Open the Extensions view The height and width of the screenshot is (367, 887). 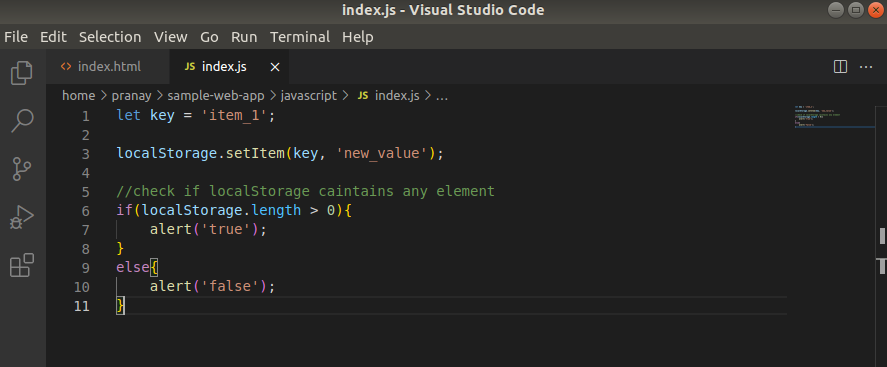coord(22,265)
